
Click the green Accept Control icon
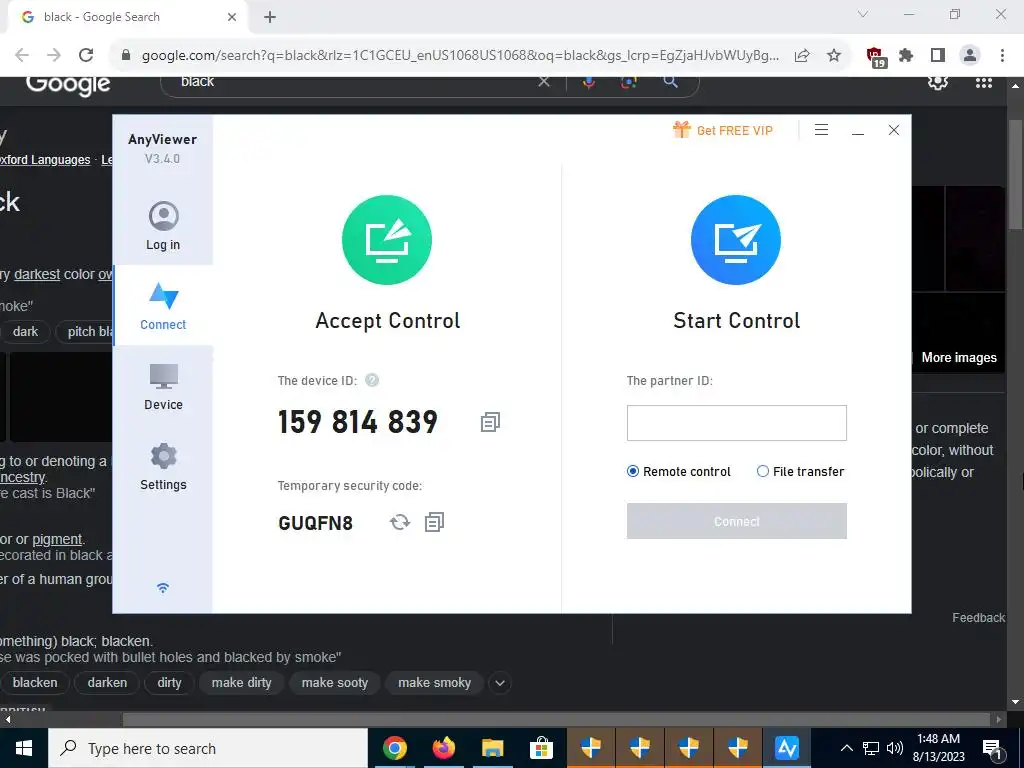[387, 240]
